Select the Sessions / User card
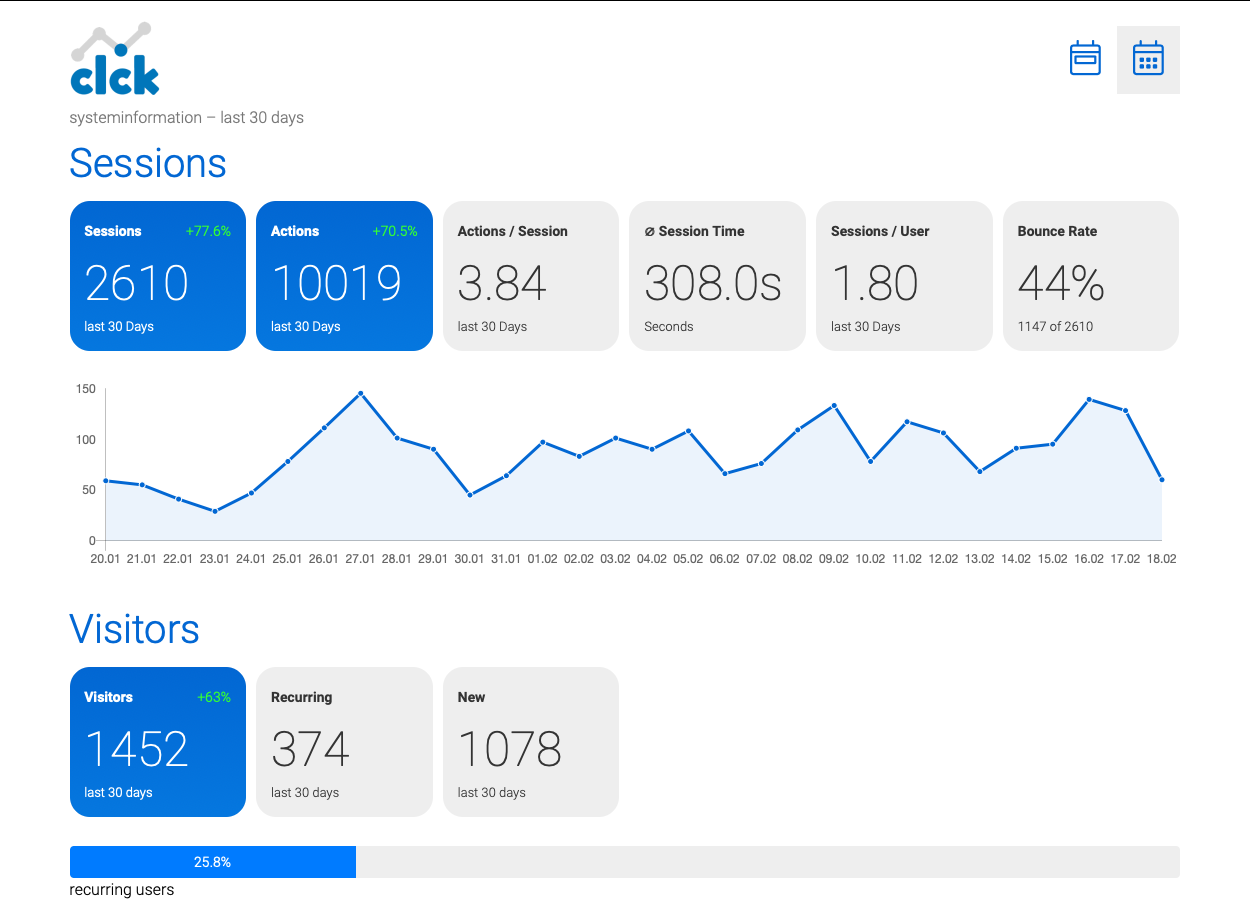The width and height of the screenshot is (1250, 900). [x=904, y=276]
